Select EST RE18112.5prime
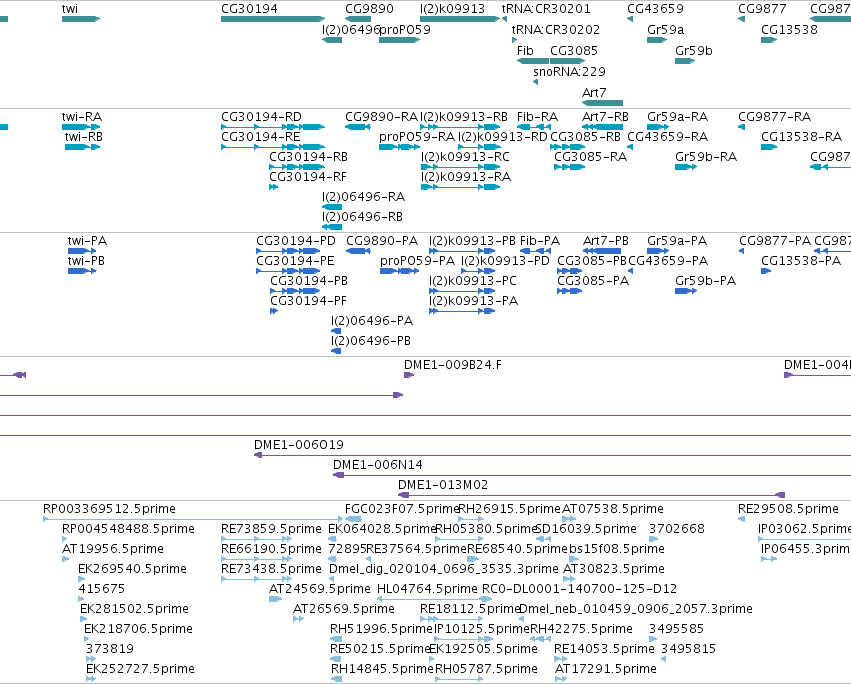 point(451,619)
